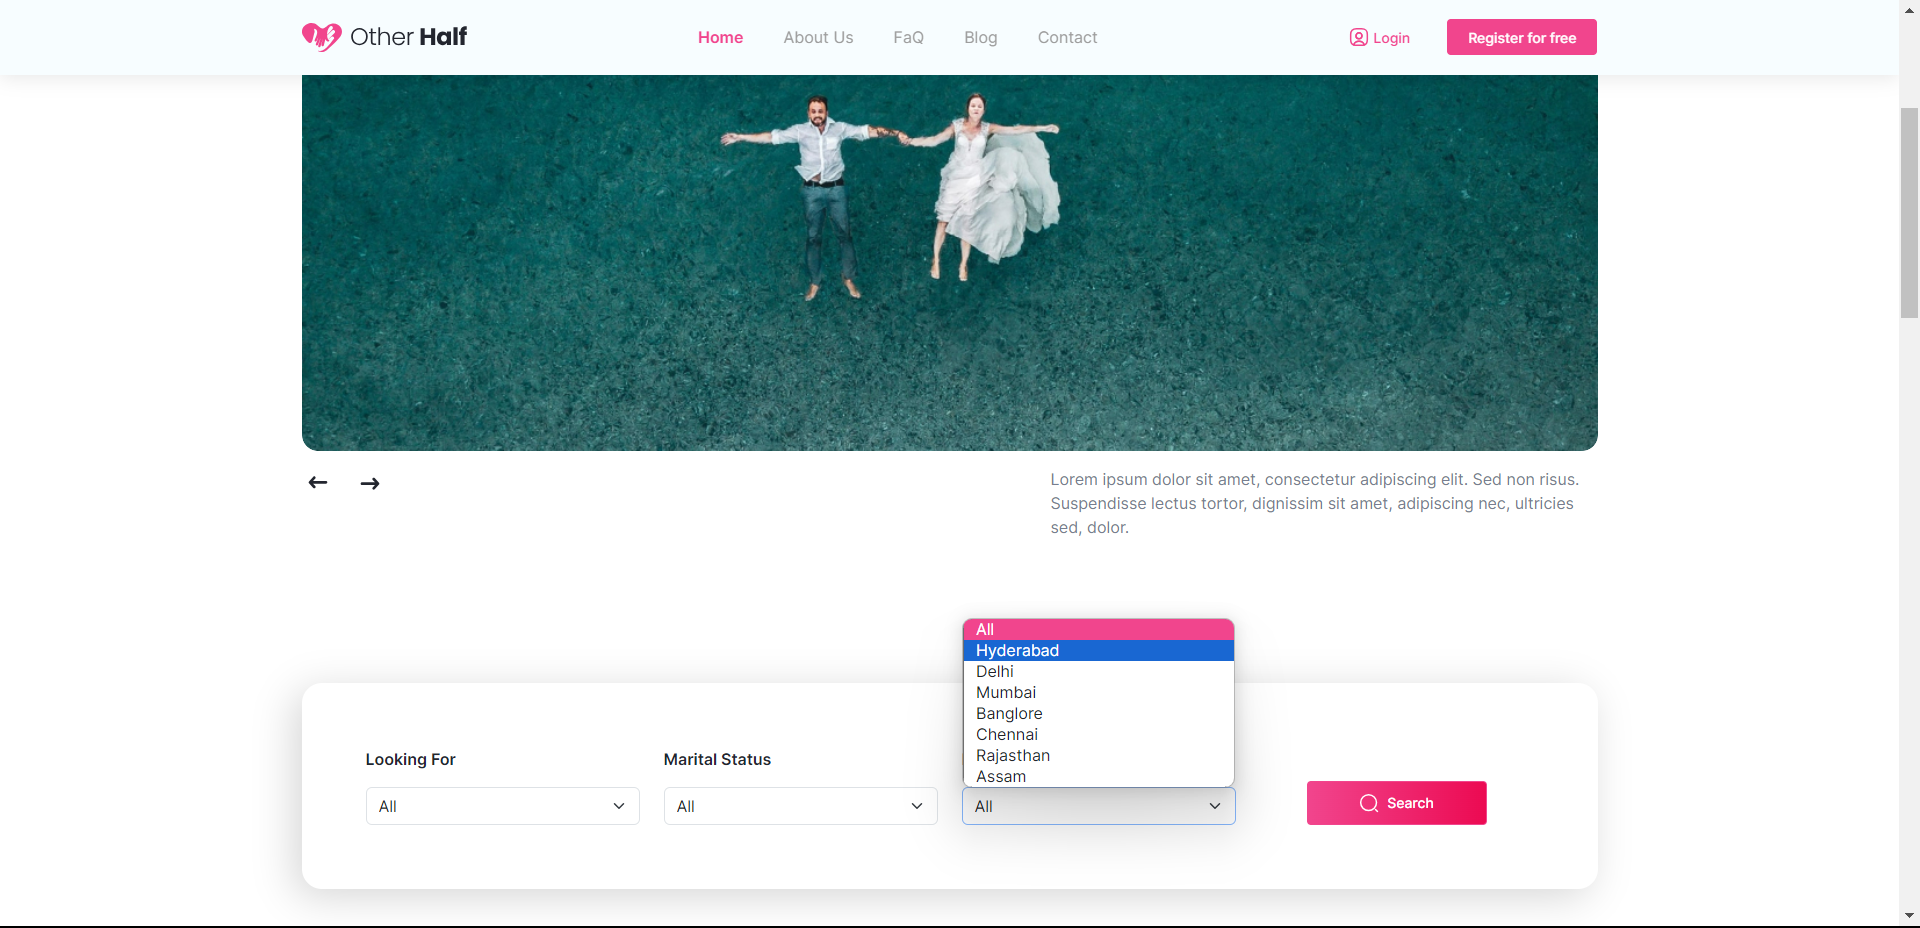Click the user avatar icon beside Login
1920x928 pixels.
(1358, 37)
